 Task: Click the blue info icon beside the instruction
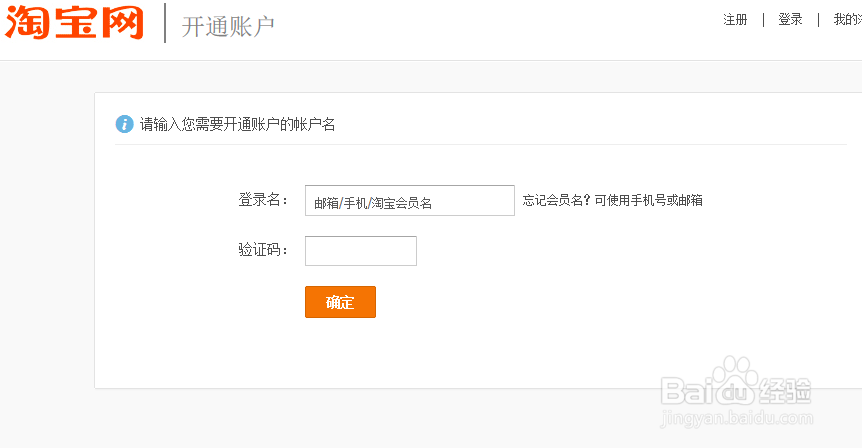(x=124, y=124)
